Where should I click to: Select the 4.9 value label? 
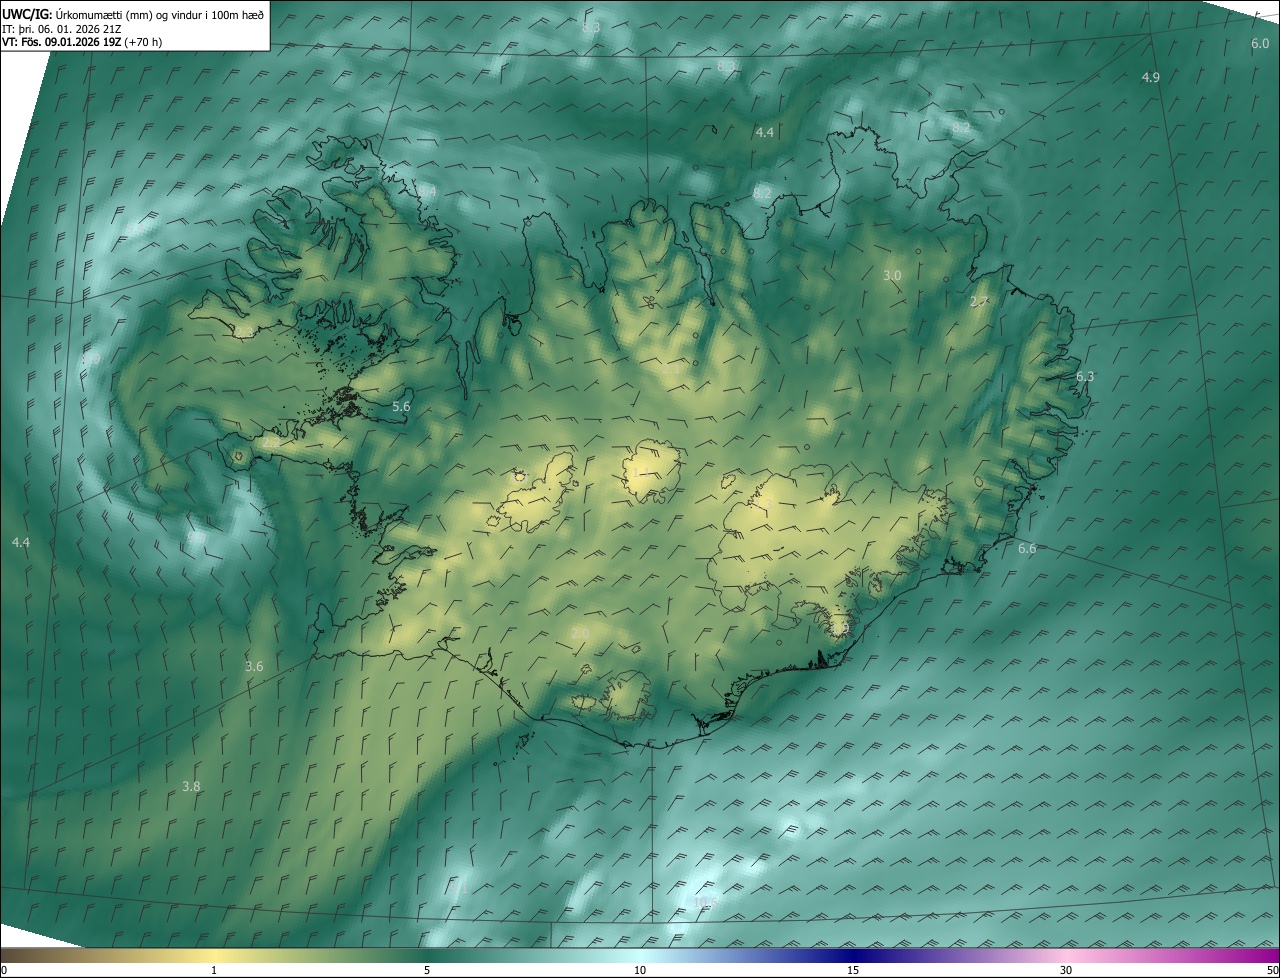point(1151,77)
